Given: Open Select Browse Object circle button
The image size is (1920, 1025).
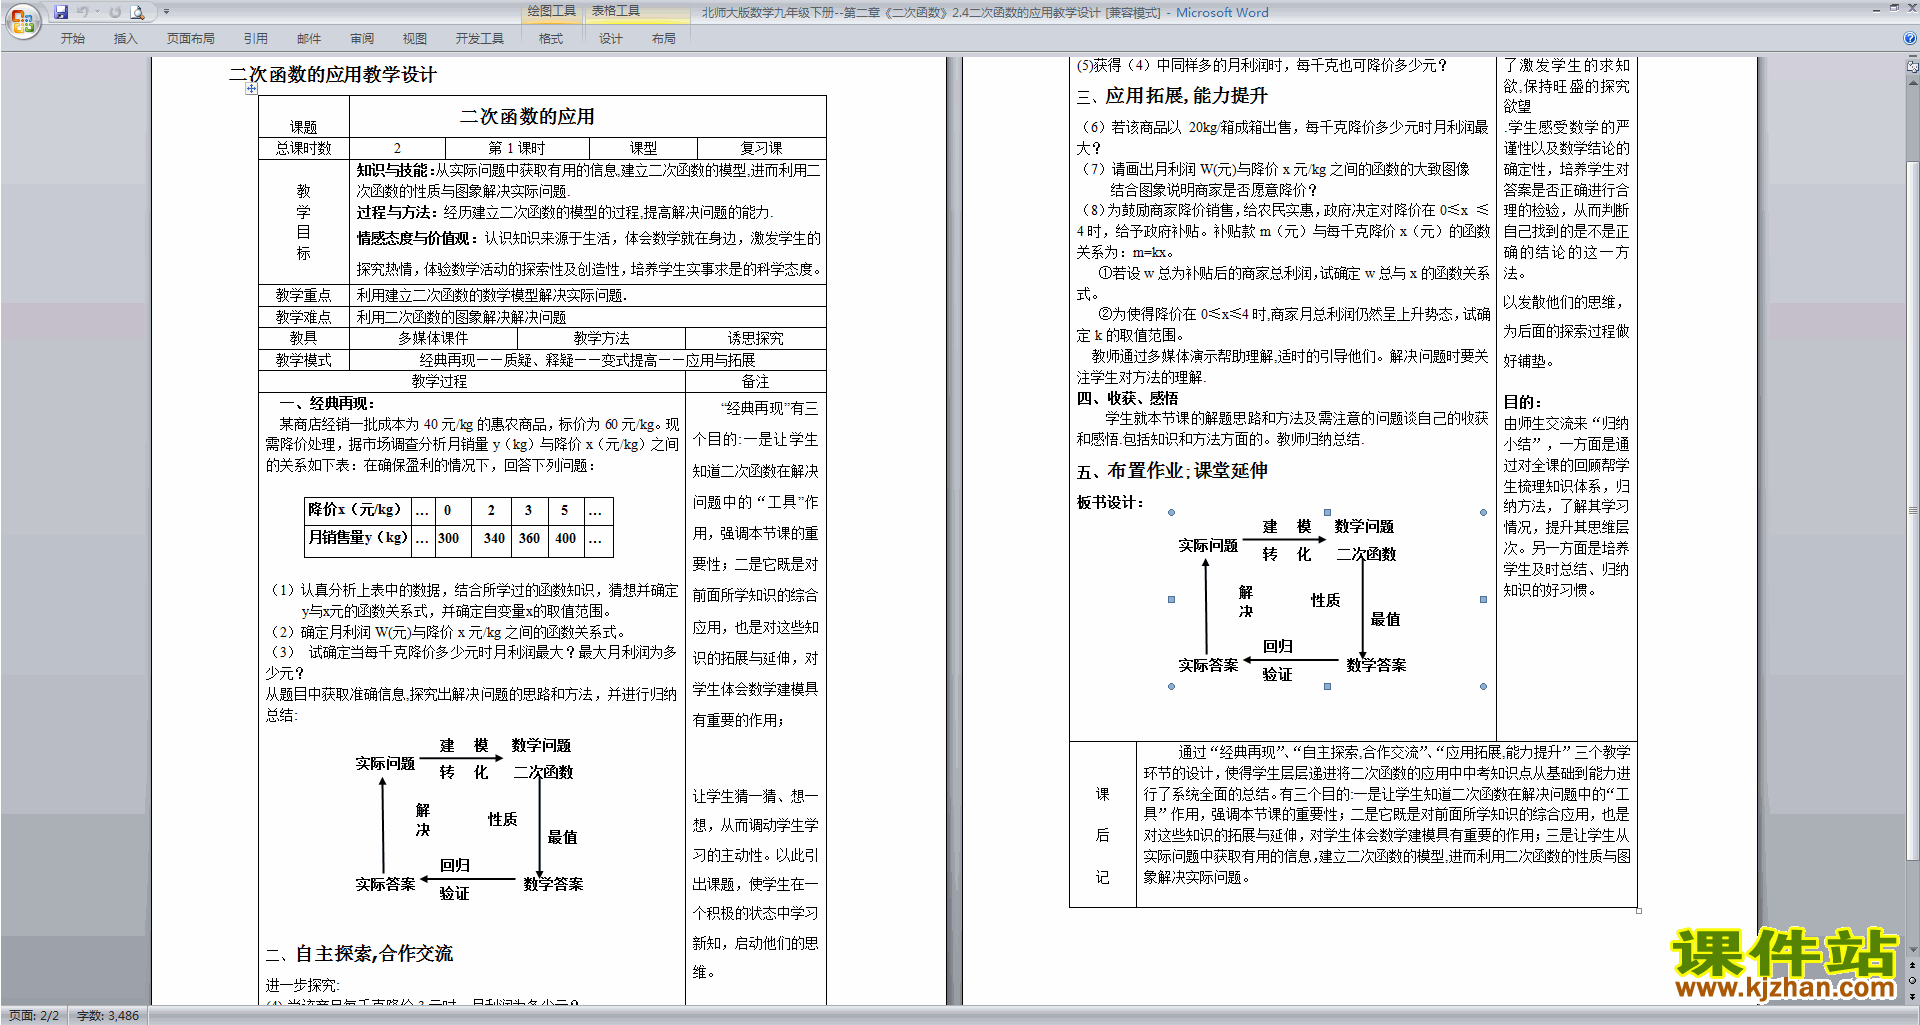Looking at the screenshot, I should [x=1912, y=981].
